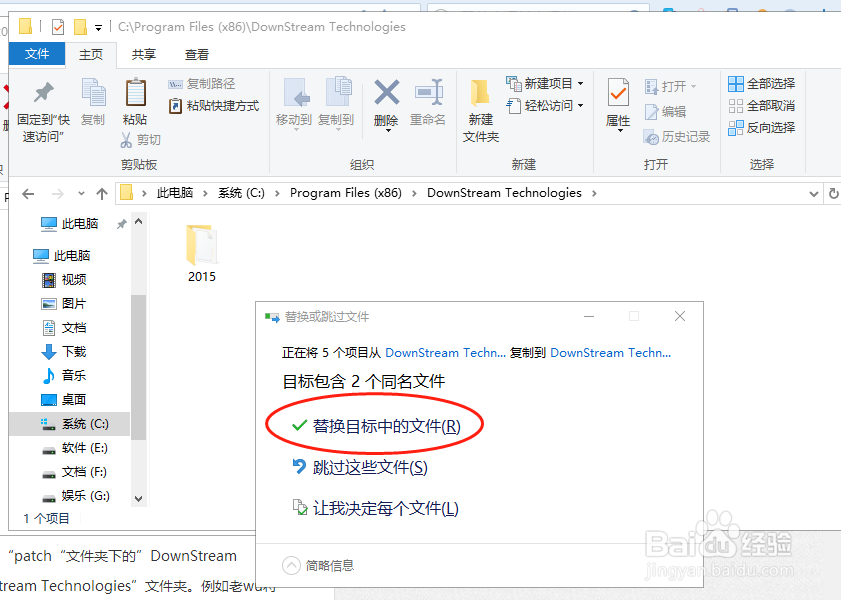Click the Cut scissors (剪切)
This screenshot has width=841, height=600.
point(141,140)
